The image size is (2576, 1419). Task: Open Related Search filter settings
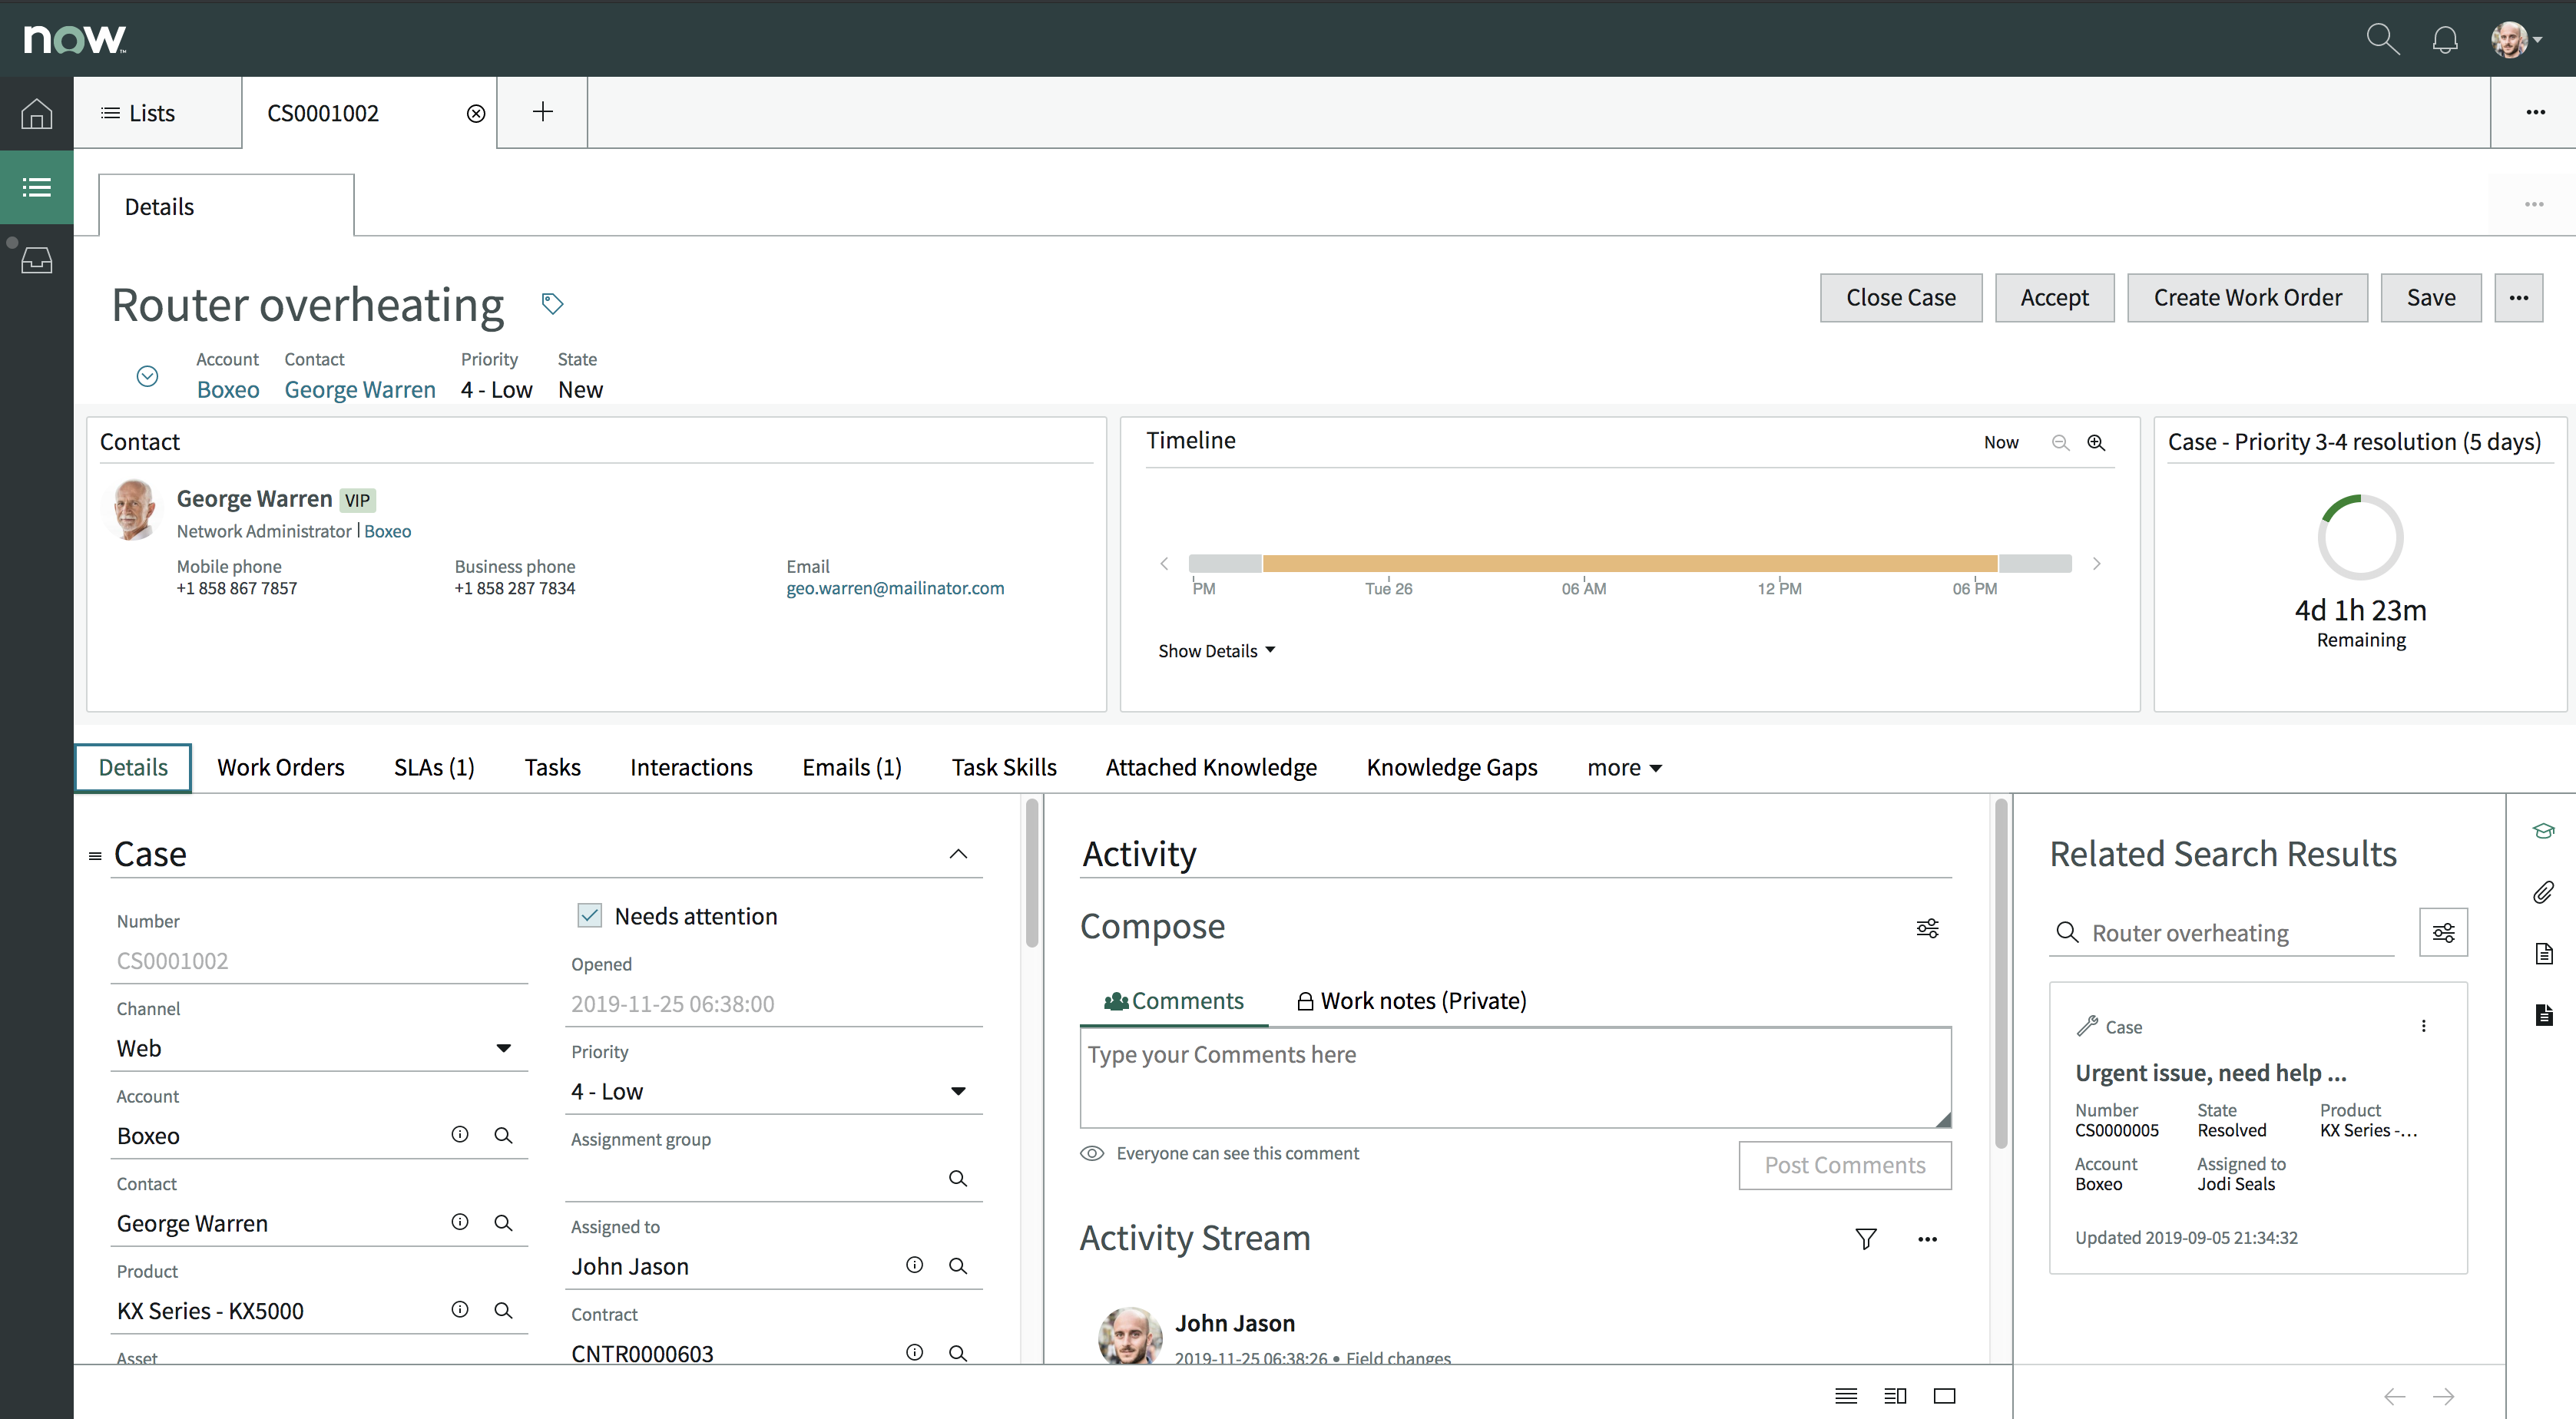coord(2443,932)
